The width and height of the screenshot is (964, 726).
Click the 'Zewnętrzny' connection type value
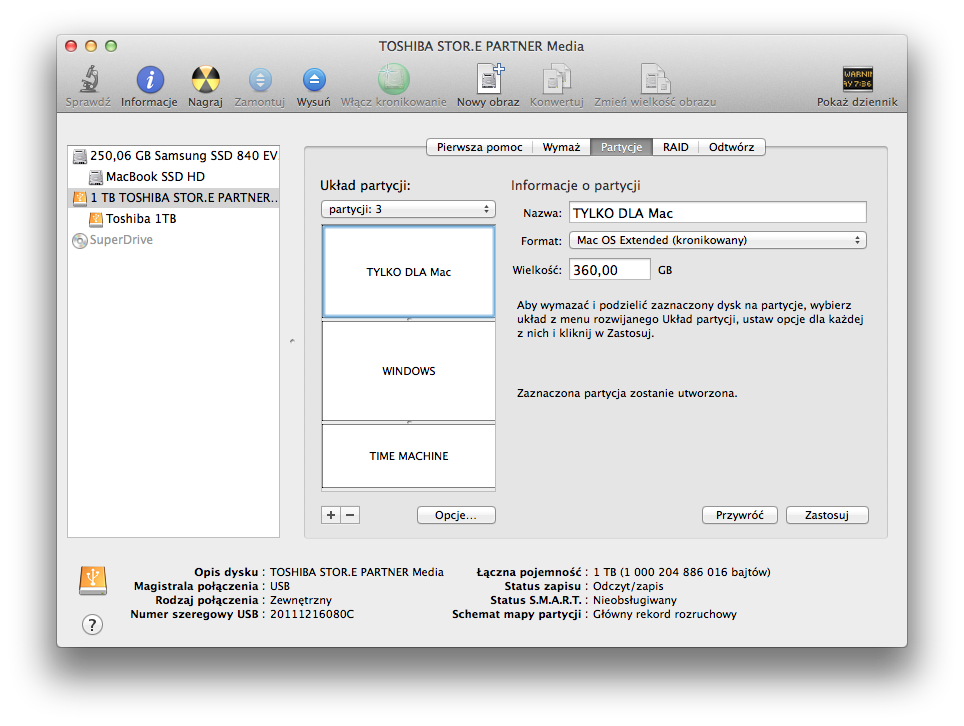[301, 600]
